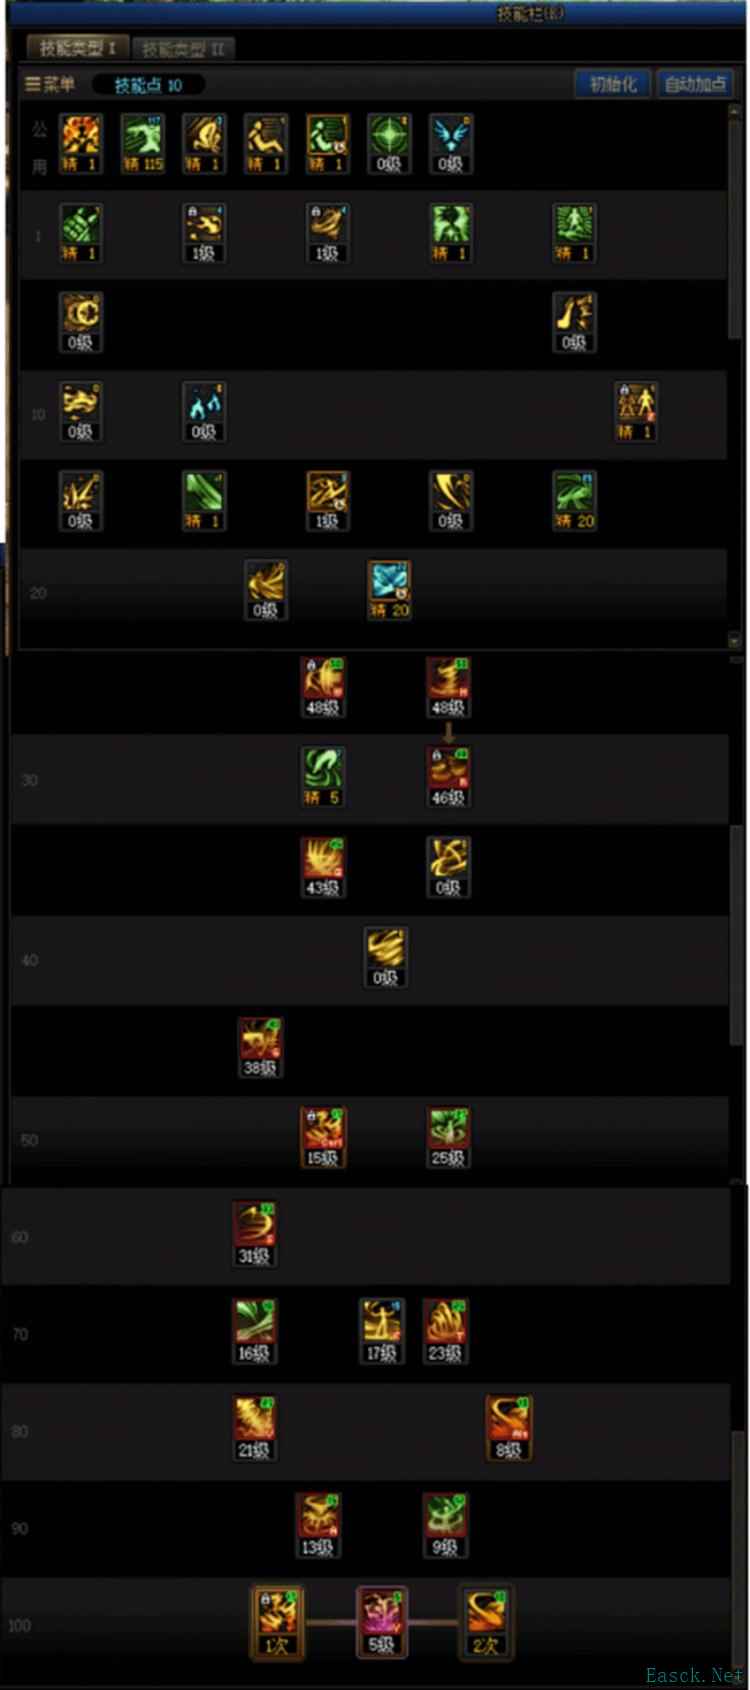Click the skill icon showing 38级
This screenshot has width=750, height=1690.
(x=260, y=1047)
